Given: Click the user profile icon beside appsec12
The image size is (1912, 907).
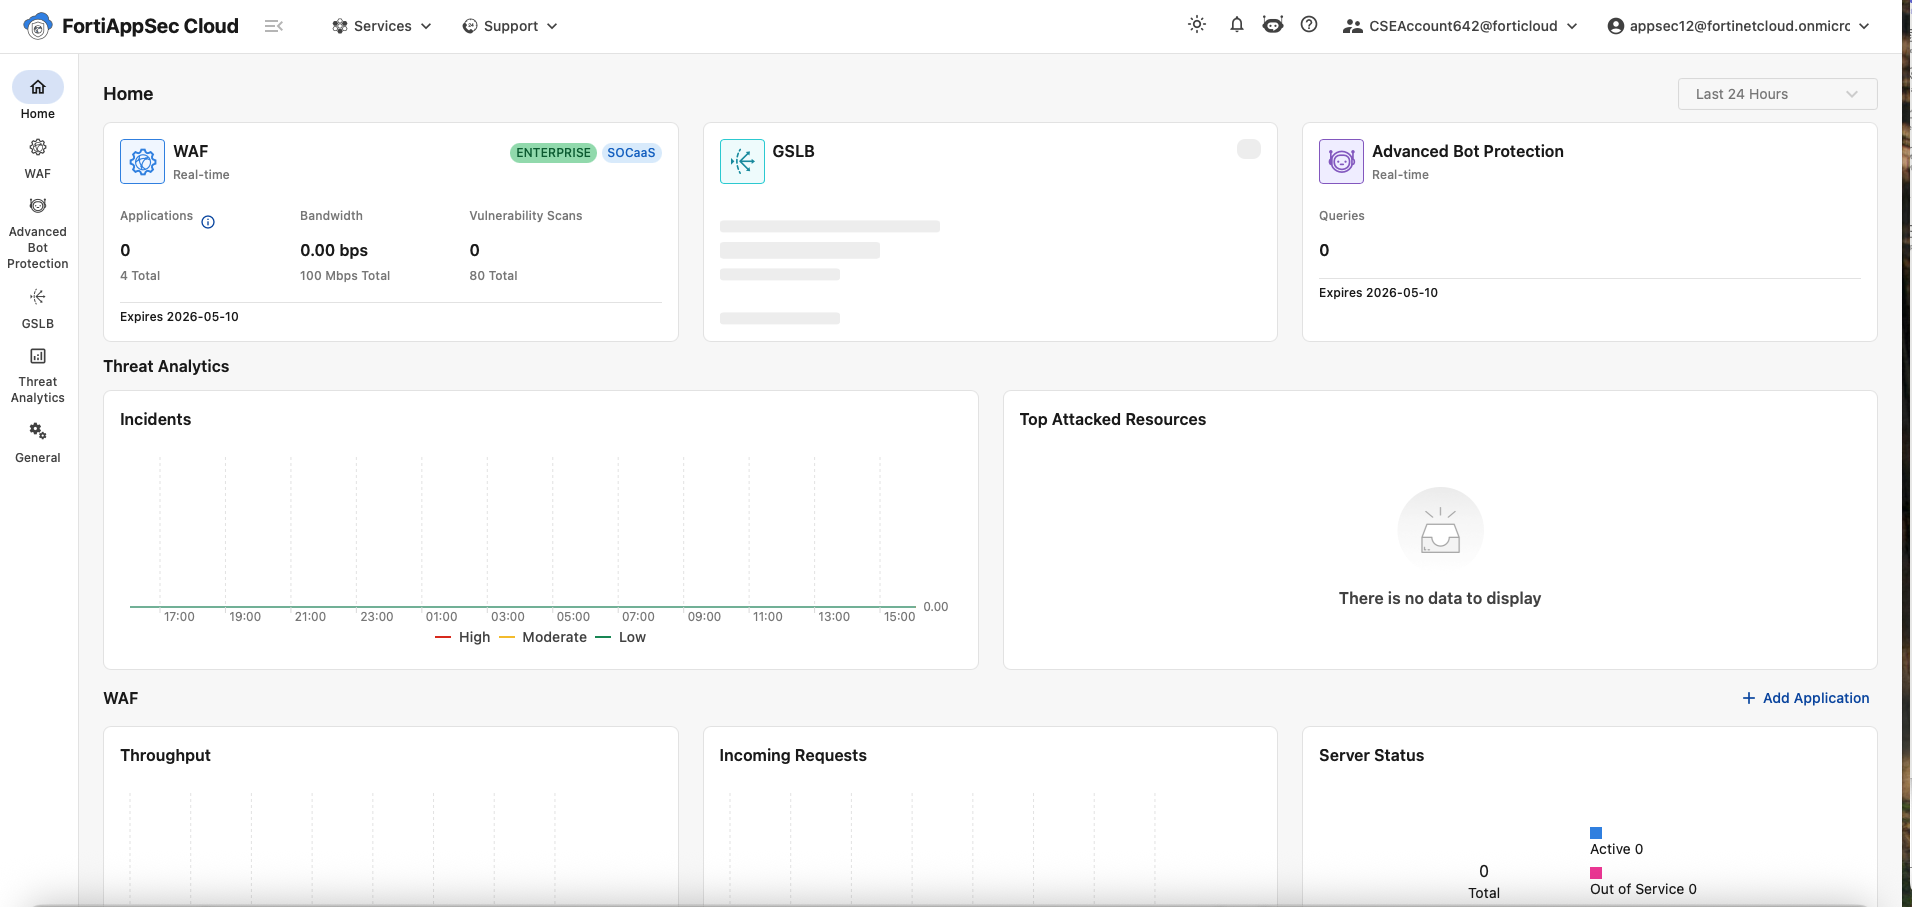Looking at the screenshot, I should coord(1616,26).
